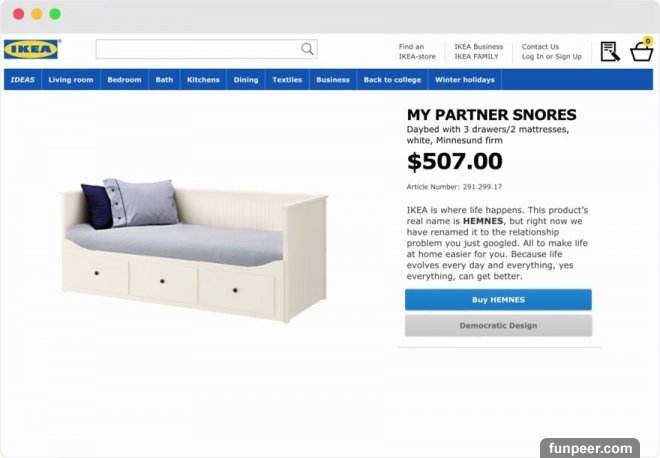Viewport: 660px width, 458px height.
Task: Select the Bedroom navigation item
Action: point(124,80)
